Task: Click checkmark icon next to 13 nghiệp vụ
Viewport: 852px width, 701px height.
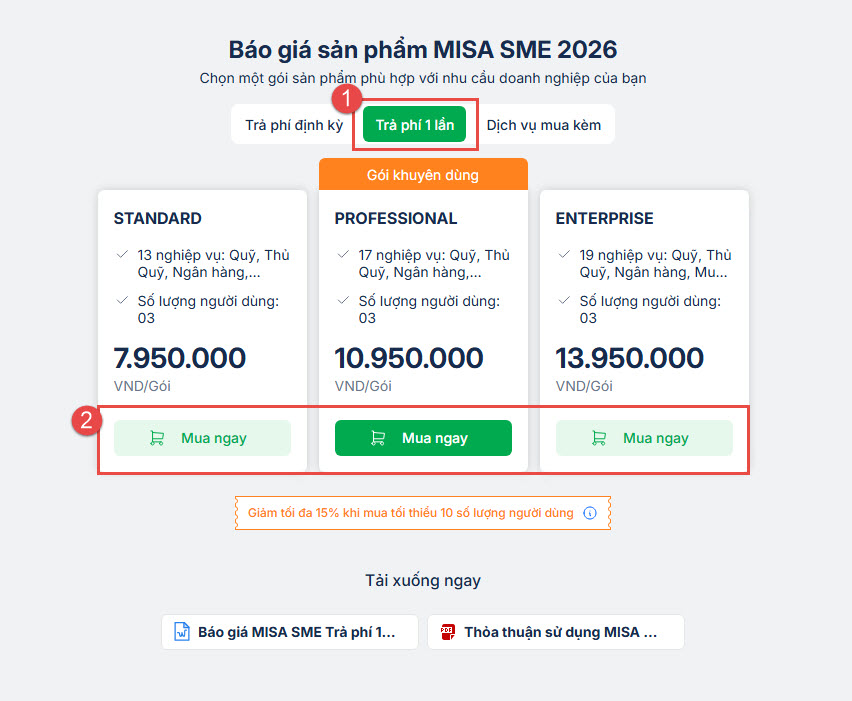Action: [122, 255]
